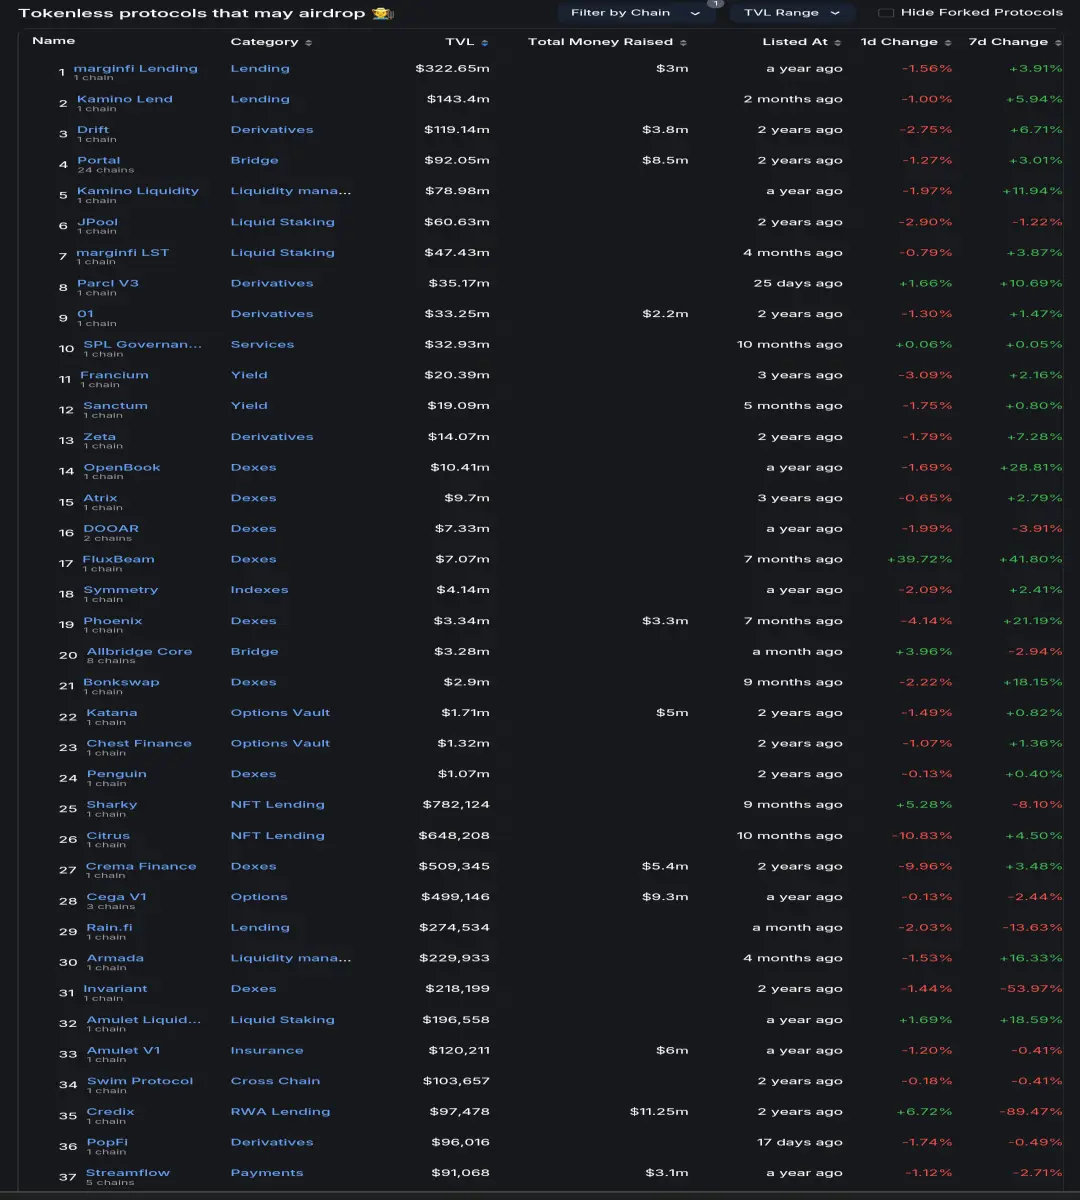Viewport: 1080px width, 1200px height.
Task: Open Symmetry protocol link
Action: coord(121,590)
